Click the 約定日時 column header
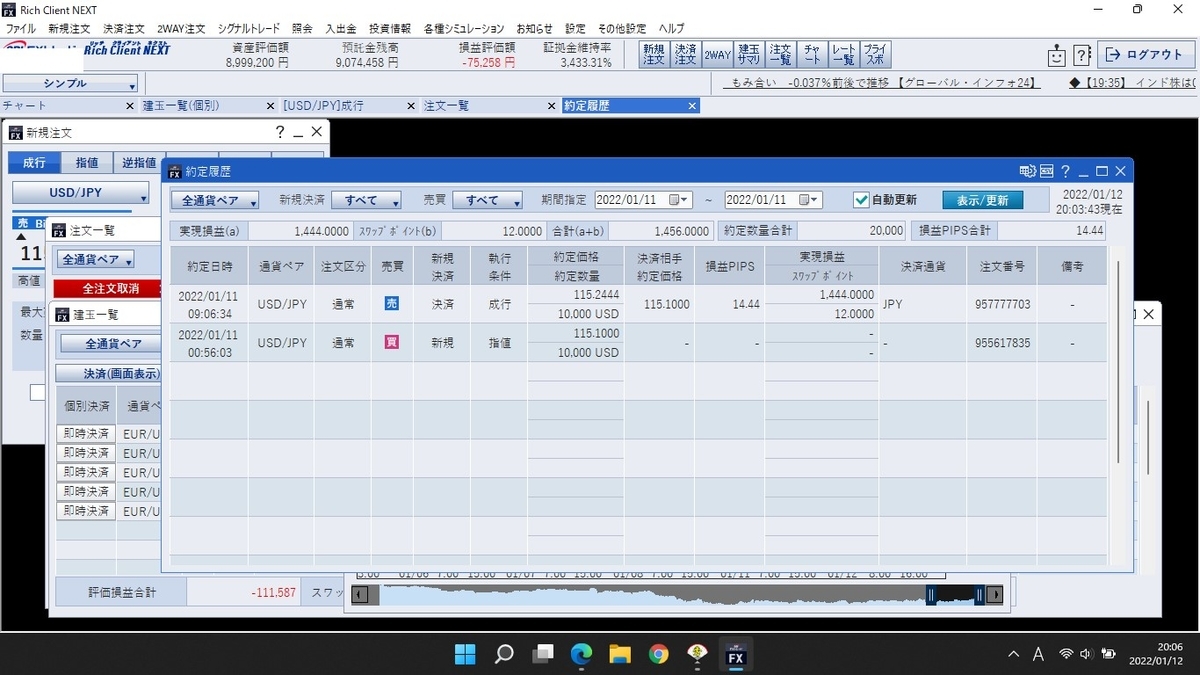 coord(209,265)
